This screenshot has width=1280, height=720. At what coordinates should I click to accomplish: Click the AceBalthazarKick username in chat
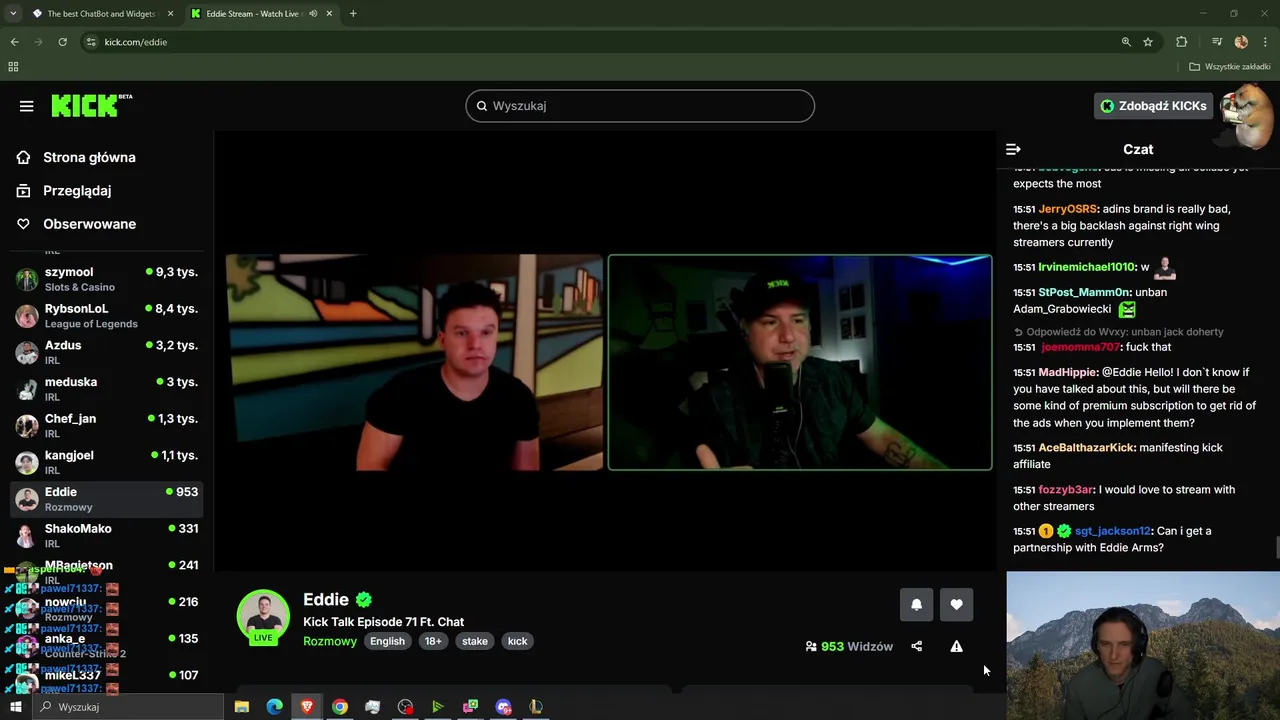pyautogui.click(x=1087, y=448)
